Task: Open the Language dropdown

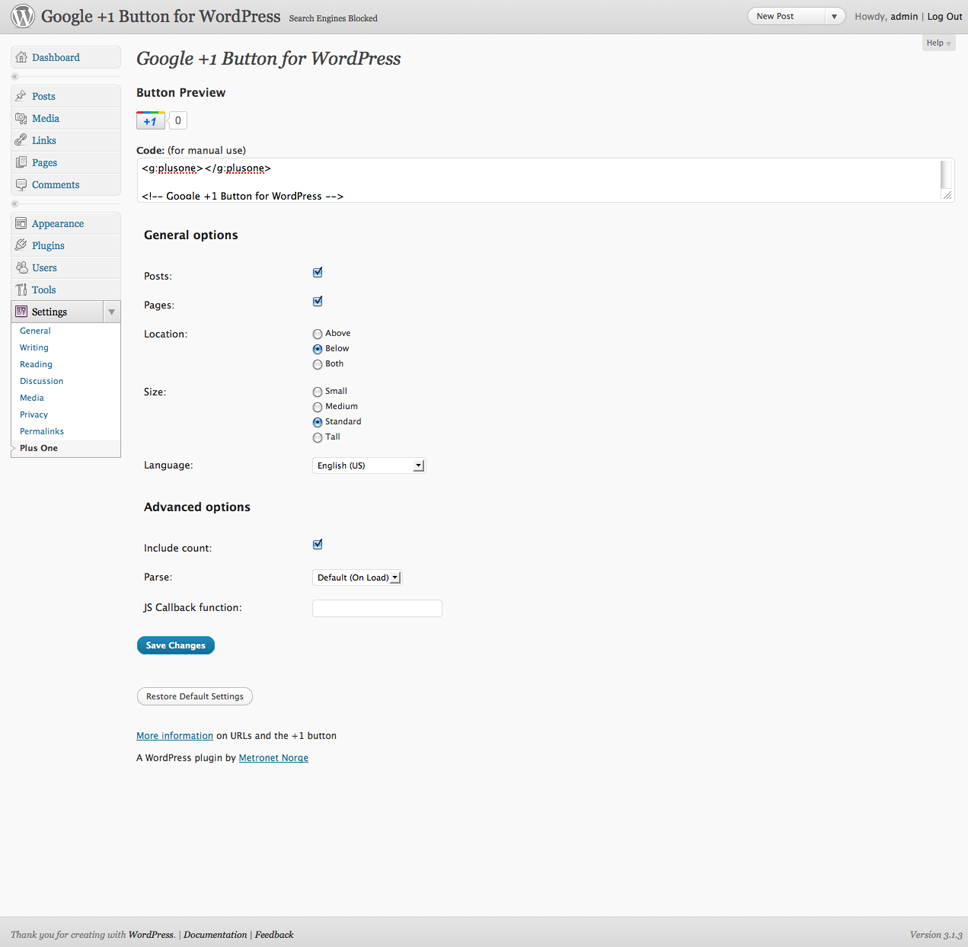Action: tap(369, 465)
